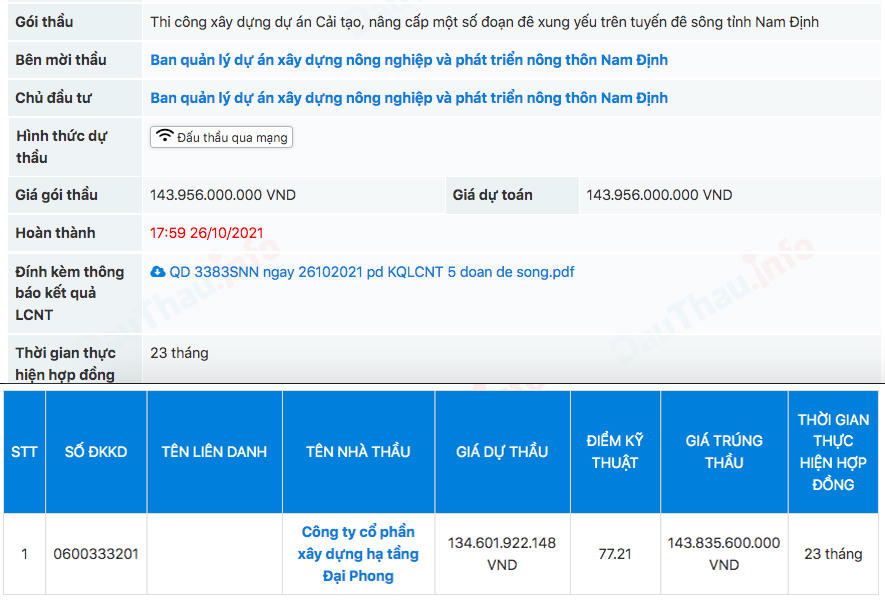
Task: Click the Gói thầu description text
Action: (x=484, y=22)
